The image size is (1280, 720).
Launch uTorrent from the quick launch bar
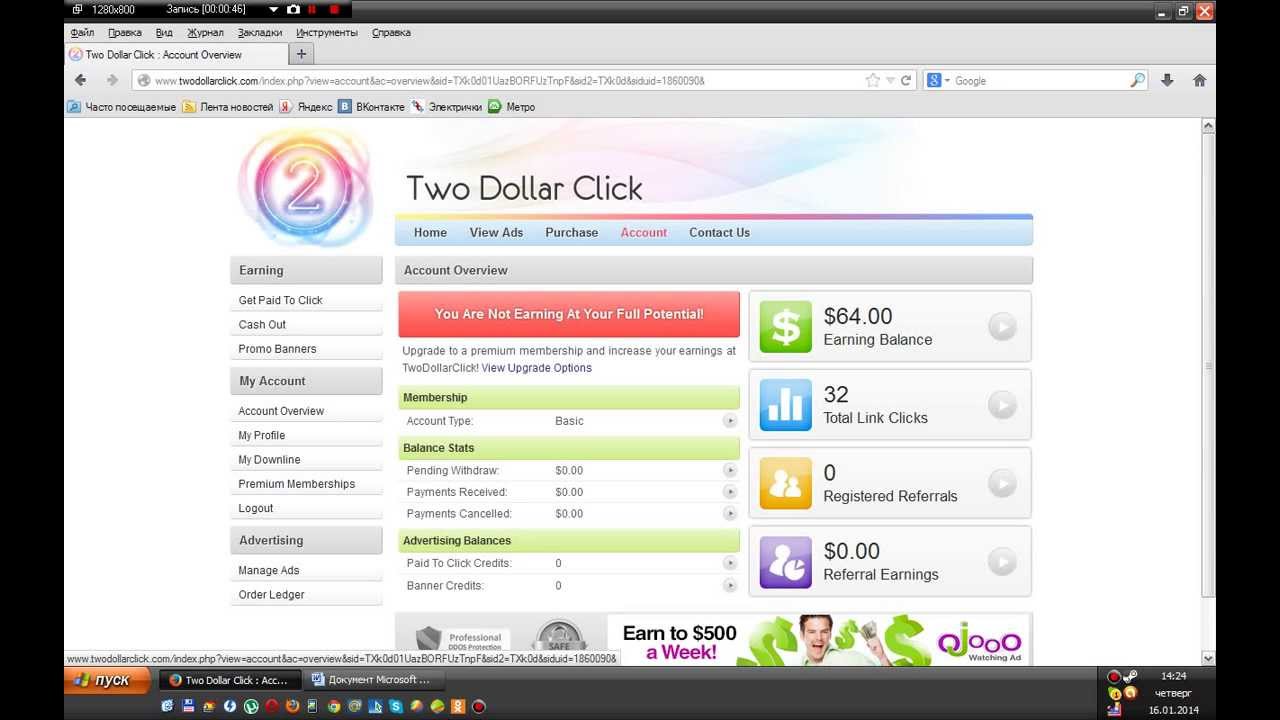click(x=251, y=706)
